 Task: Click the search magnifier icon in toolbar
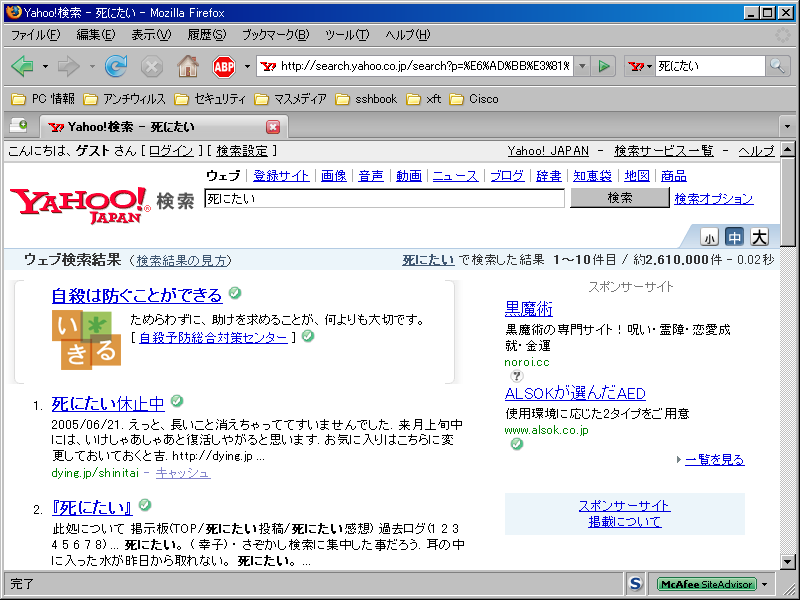(x=777, y=66)
